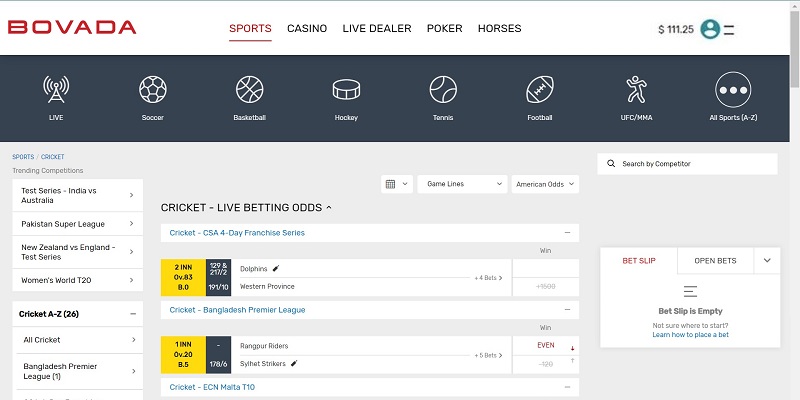The image size is (800, 400).
Task: Click the SPORTS breadcrumb link
Action: click(x=23, y=157)
